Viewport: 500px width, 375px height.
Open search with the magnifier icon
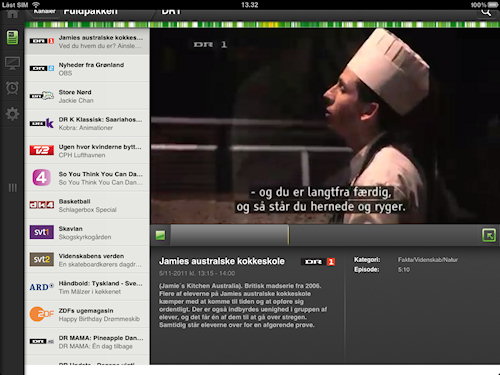[486, 12]
